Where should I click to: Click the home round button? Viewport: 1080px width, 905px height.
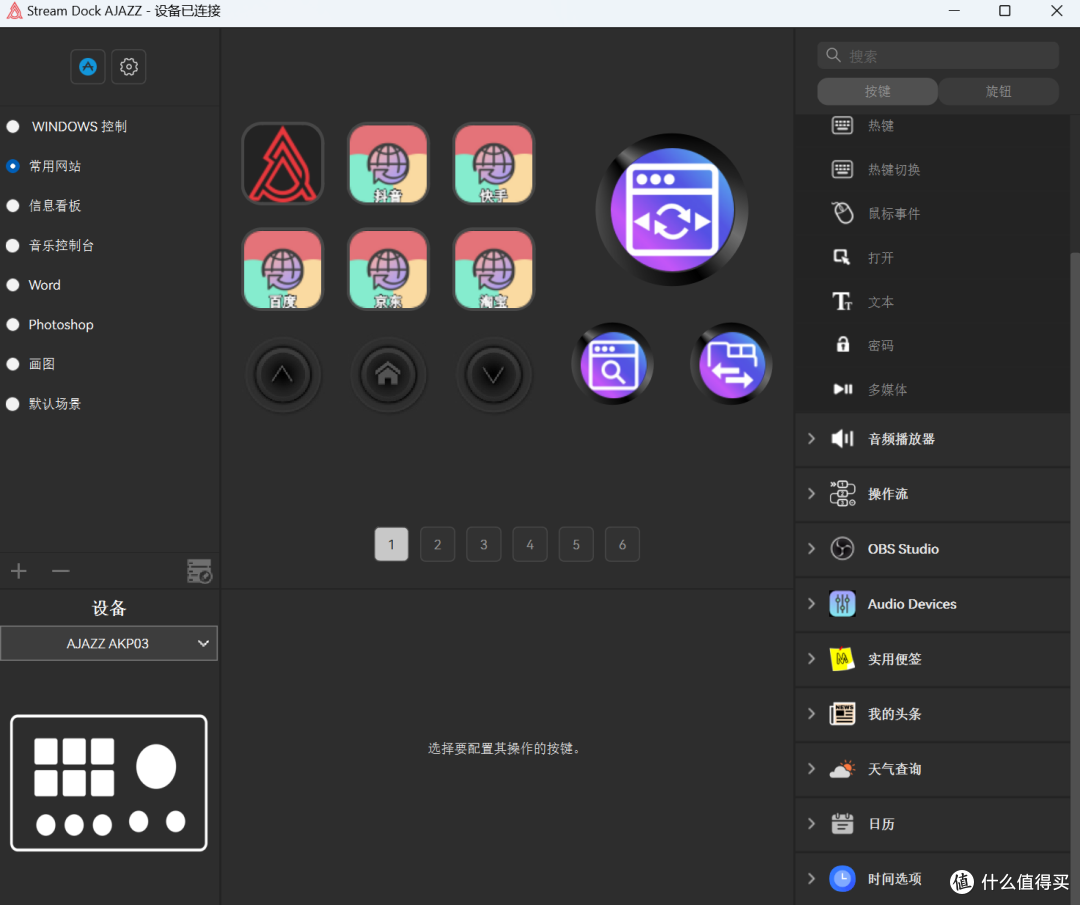pyautogui.click(x=388, y=375)
